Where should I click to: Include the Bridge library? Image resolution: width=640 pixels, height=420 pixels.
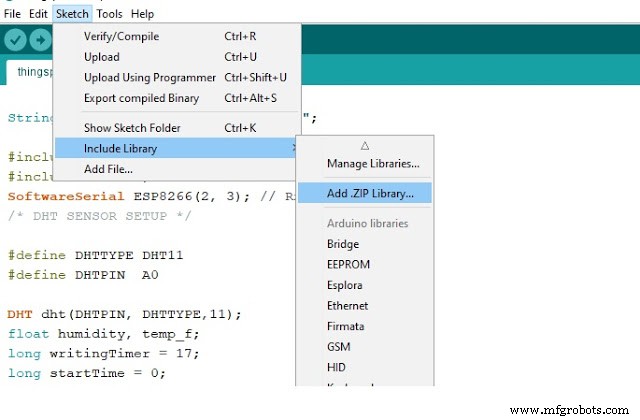[x=343, y=244]
